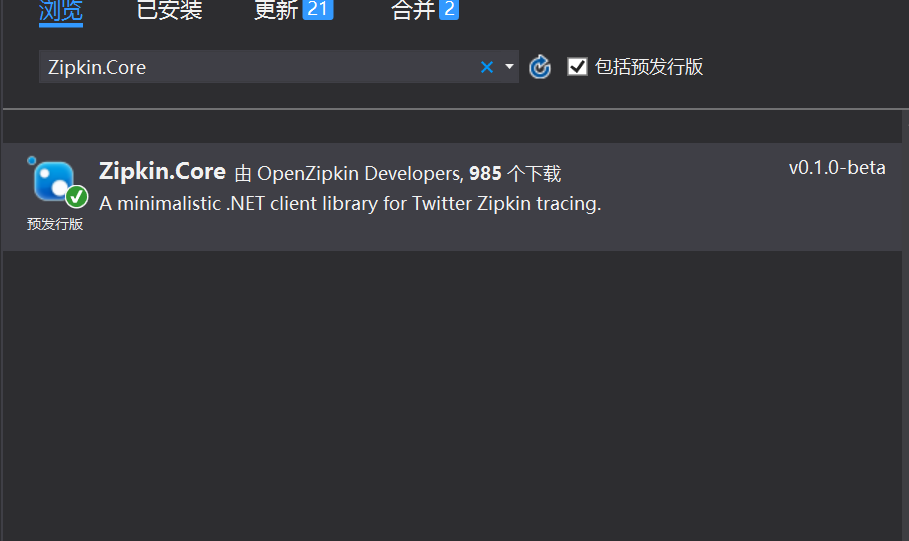The width and height of the screenshot is (909, 541).
Task: Clear the search text with the X
Action: tap(487, 67)
